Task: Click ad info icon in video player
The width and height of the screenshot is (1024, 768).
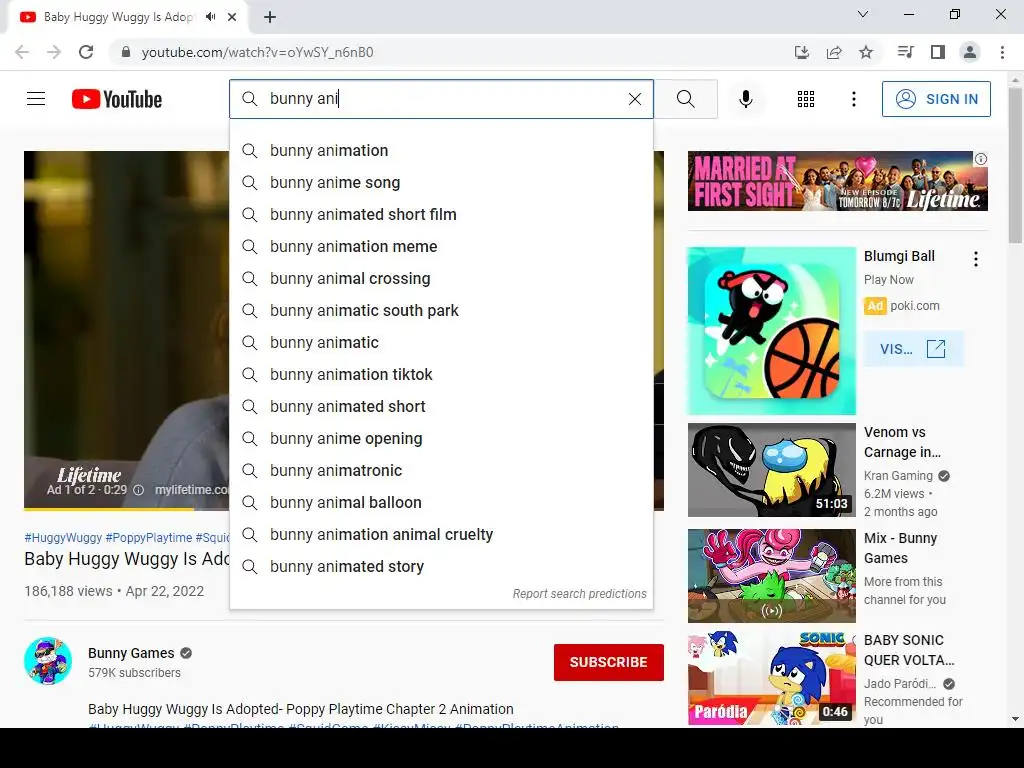Action: [x=138, y=490]
